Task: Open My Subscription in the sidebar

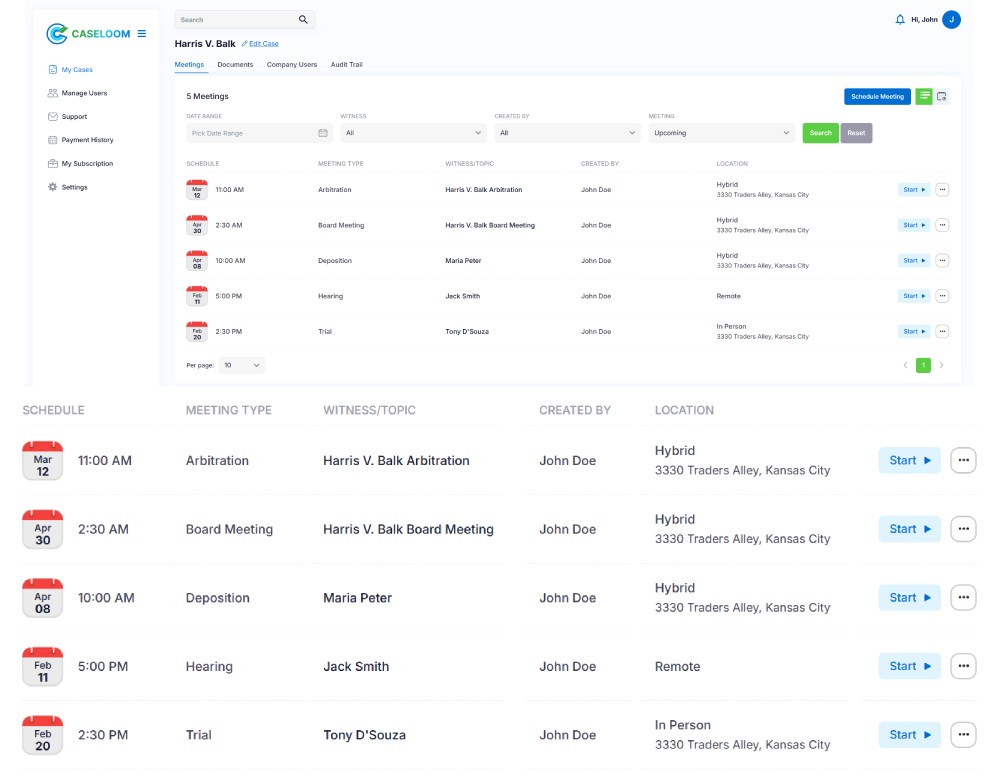Action: click(87, 164)
